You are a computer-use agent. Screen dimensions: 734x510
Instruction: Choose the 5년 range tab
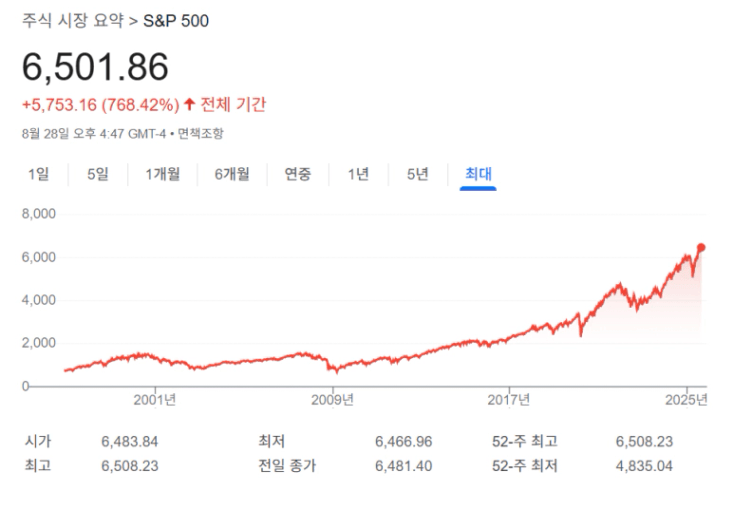418,174
